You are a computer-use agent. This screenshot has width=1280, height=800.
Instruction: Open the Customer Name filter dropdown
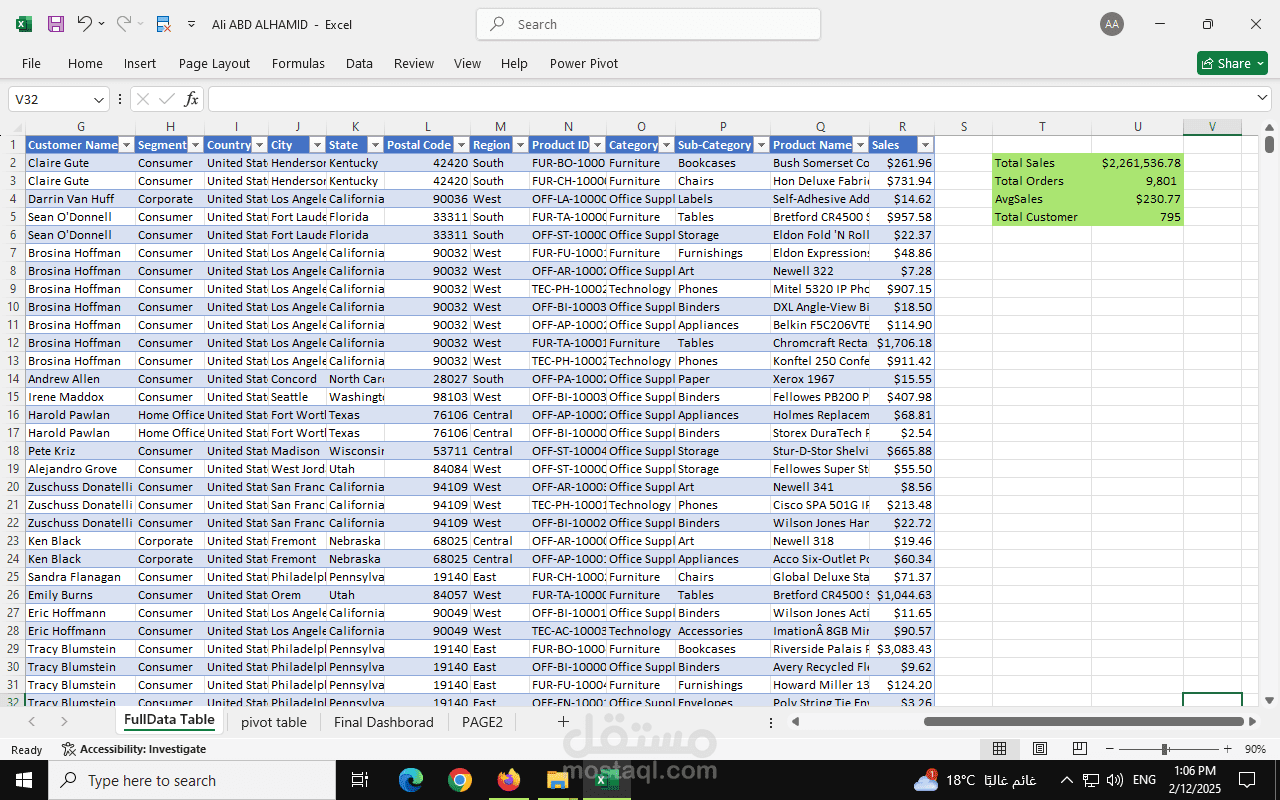click(126, 145)
